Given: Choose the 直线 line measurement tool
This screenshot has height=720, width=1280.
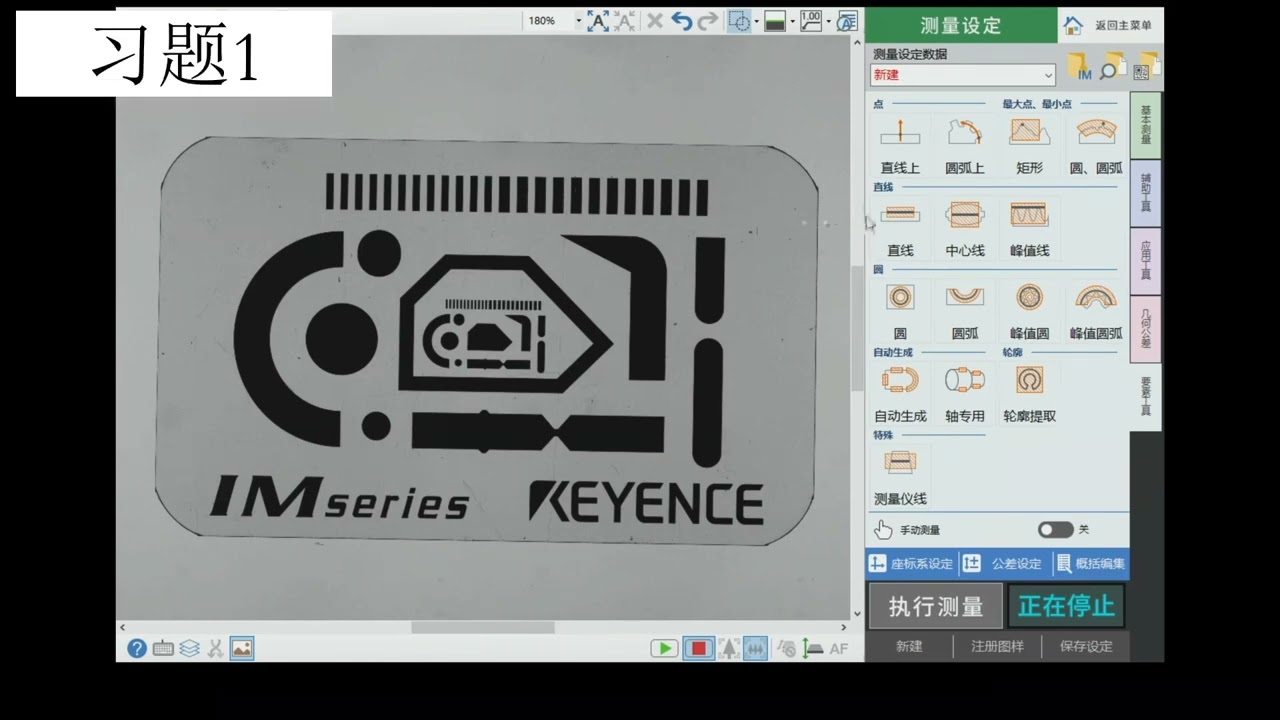Looking at the screenshot, I should (x=900, y=227).
